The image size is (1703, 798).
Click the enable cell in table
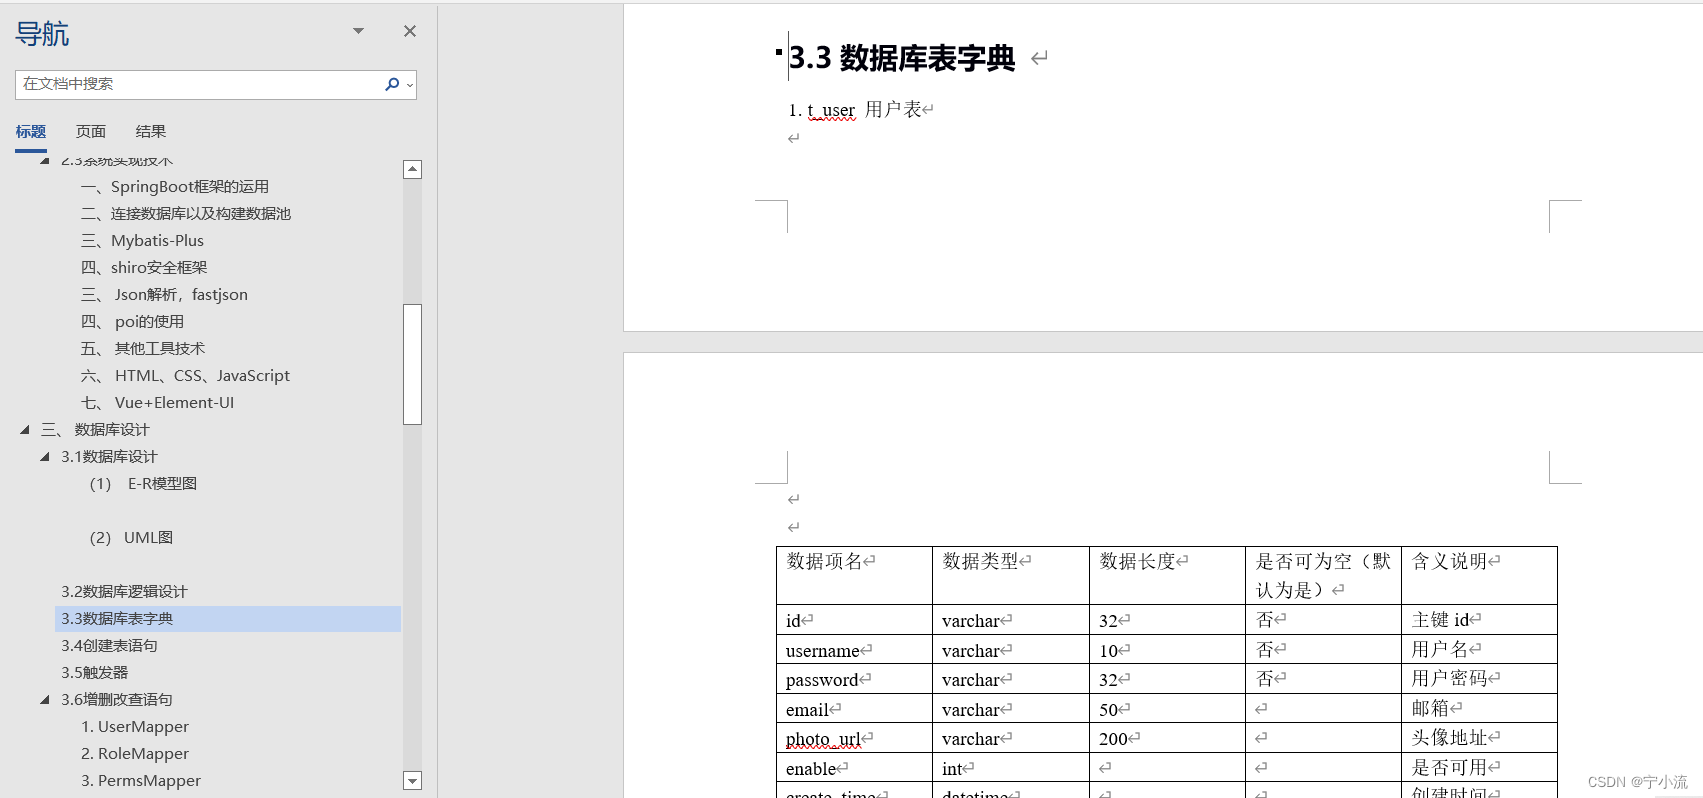coord(854,768)
